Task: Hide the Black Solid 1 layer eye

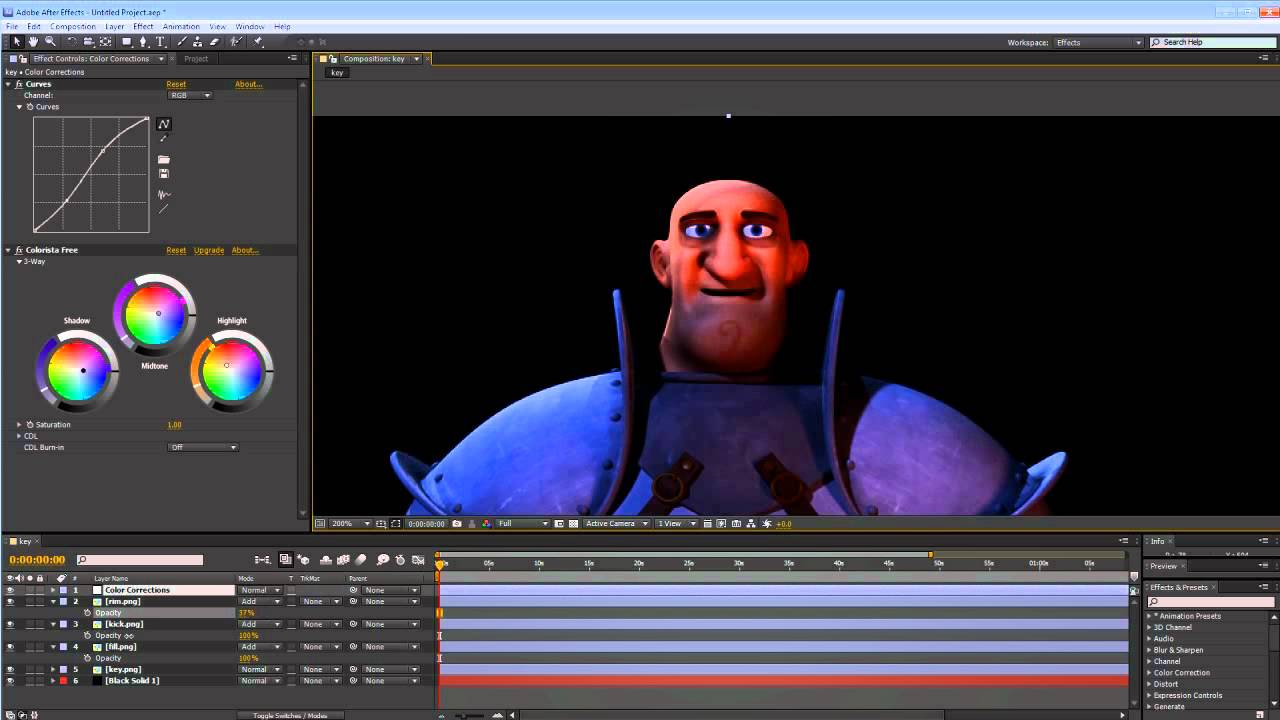Action: click(10, 681)
